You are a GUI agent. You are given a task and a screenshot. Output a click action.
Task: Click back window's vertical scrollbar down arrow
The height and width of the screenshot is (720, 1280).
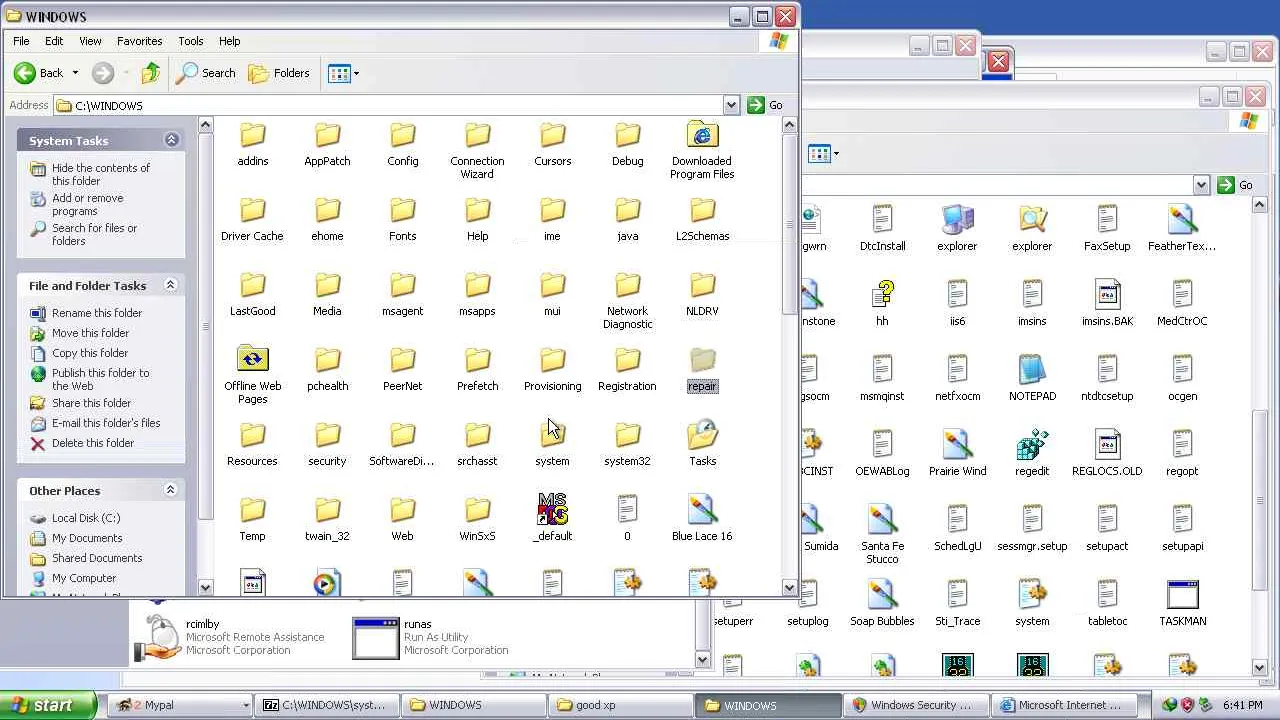(1260, 667)
